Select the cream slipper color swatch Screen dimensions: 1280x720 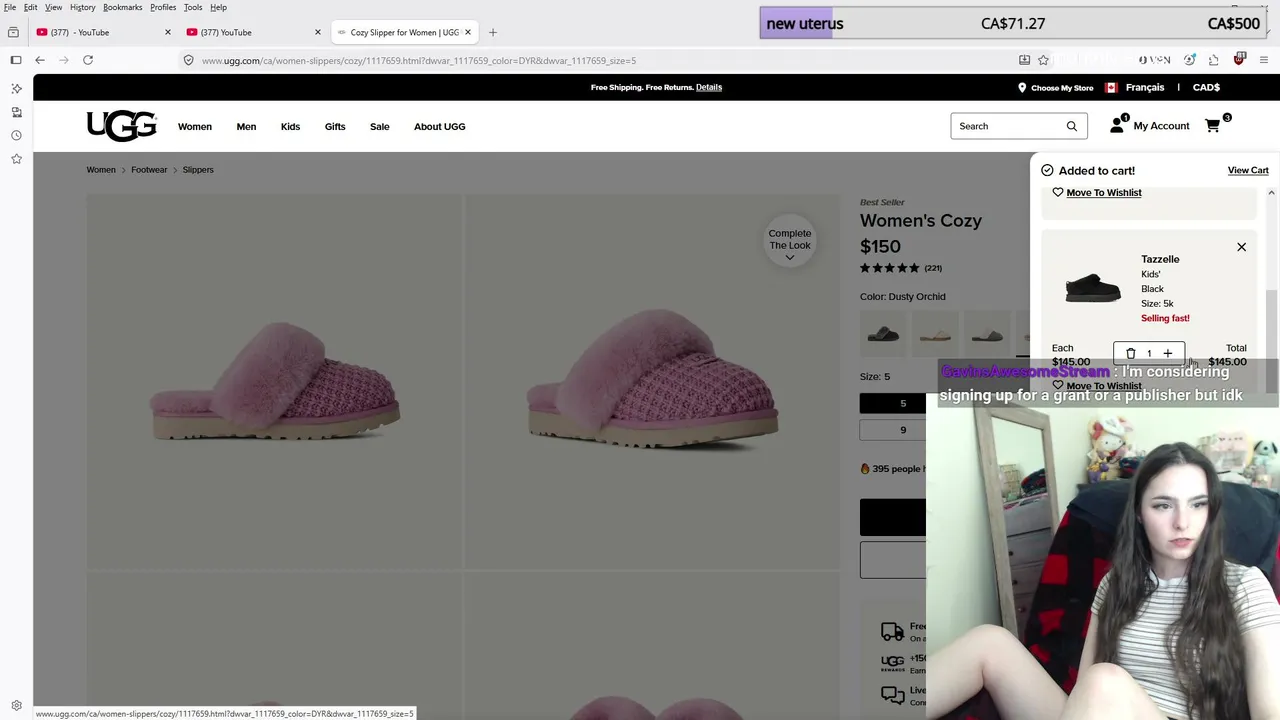[935, 335]
